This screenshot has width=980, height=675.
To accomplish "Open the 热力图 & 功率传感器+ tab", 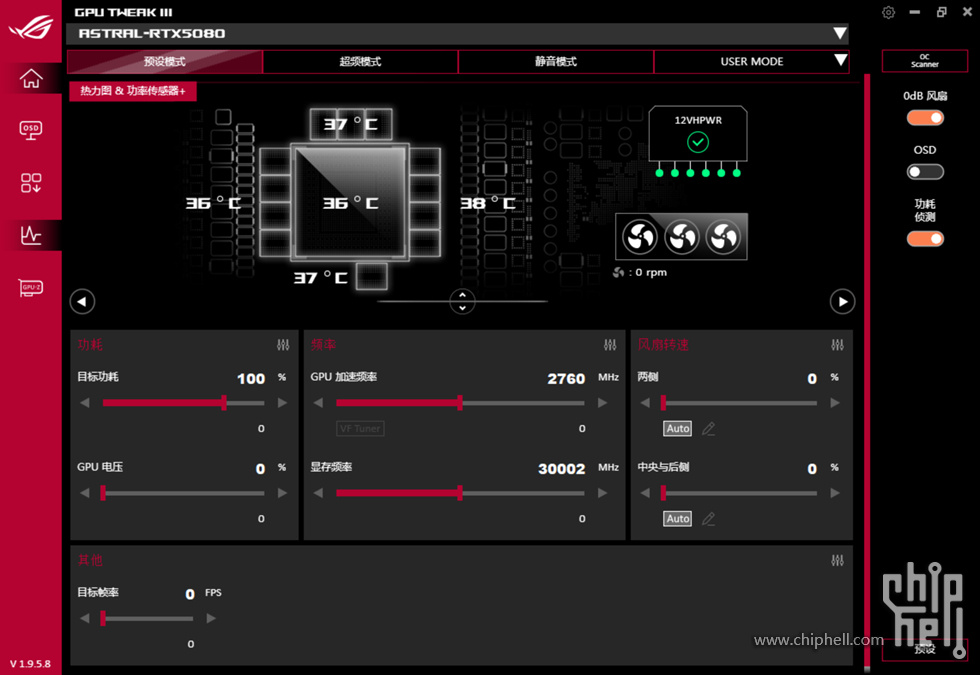I will coord(132,91).
